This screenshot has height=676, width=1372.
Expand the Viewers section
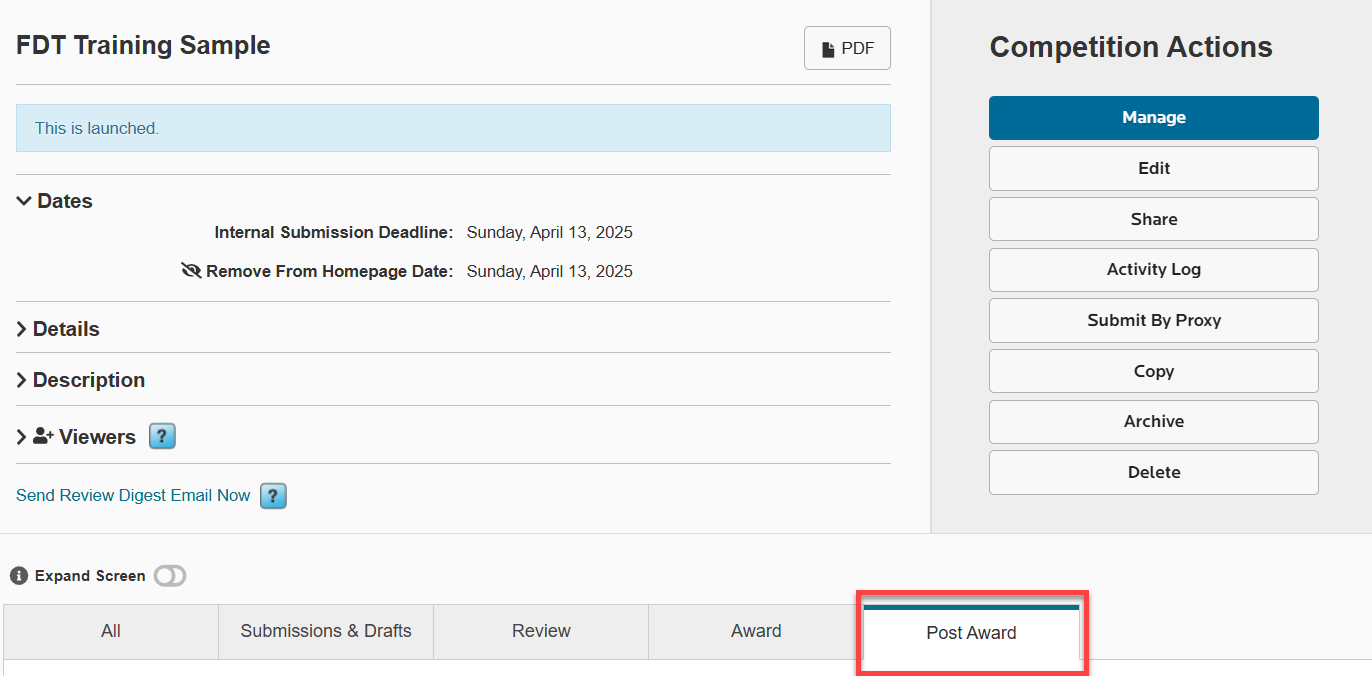(x=76, y=437)
